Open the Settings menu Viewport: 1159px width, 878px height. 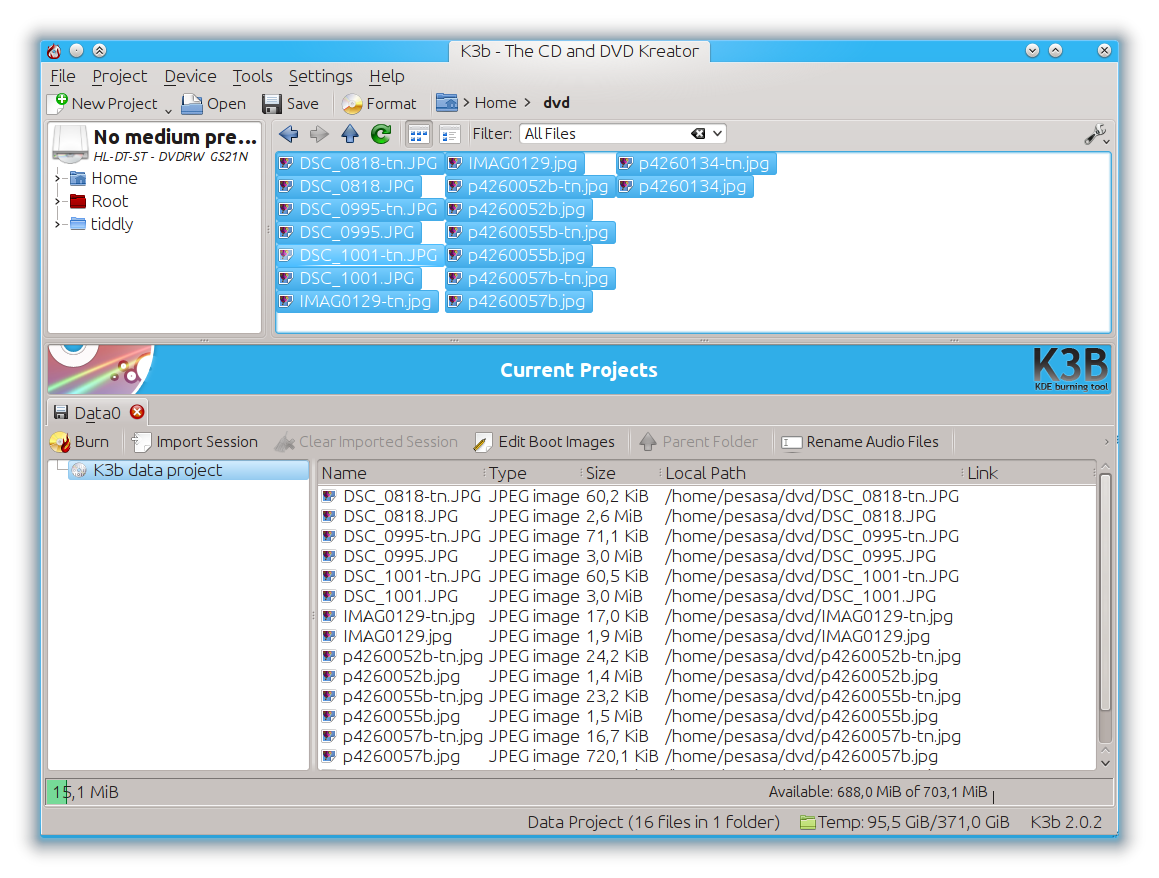coord(321,76)
